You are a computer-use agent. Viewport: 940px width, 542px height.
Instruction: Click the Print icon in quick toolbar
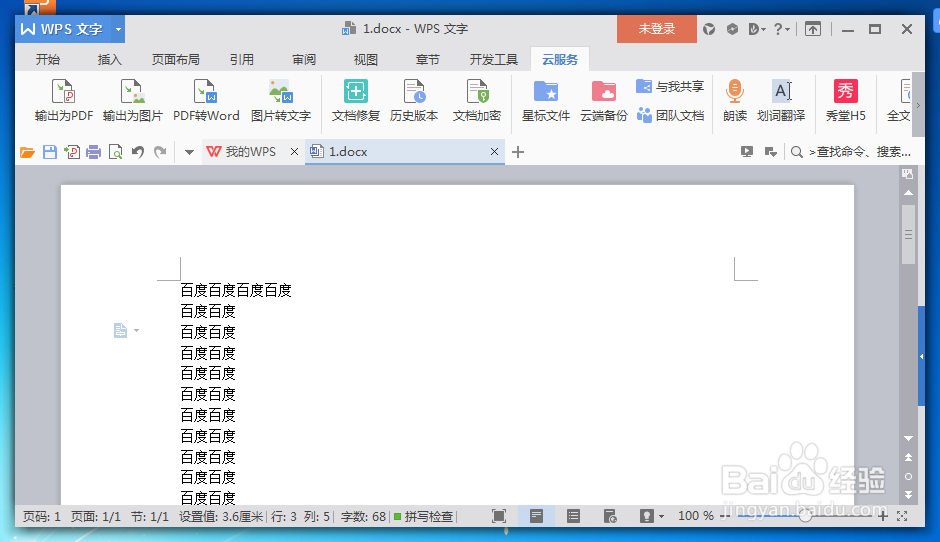[94, 152]
